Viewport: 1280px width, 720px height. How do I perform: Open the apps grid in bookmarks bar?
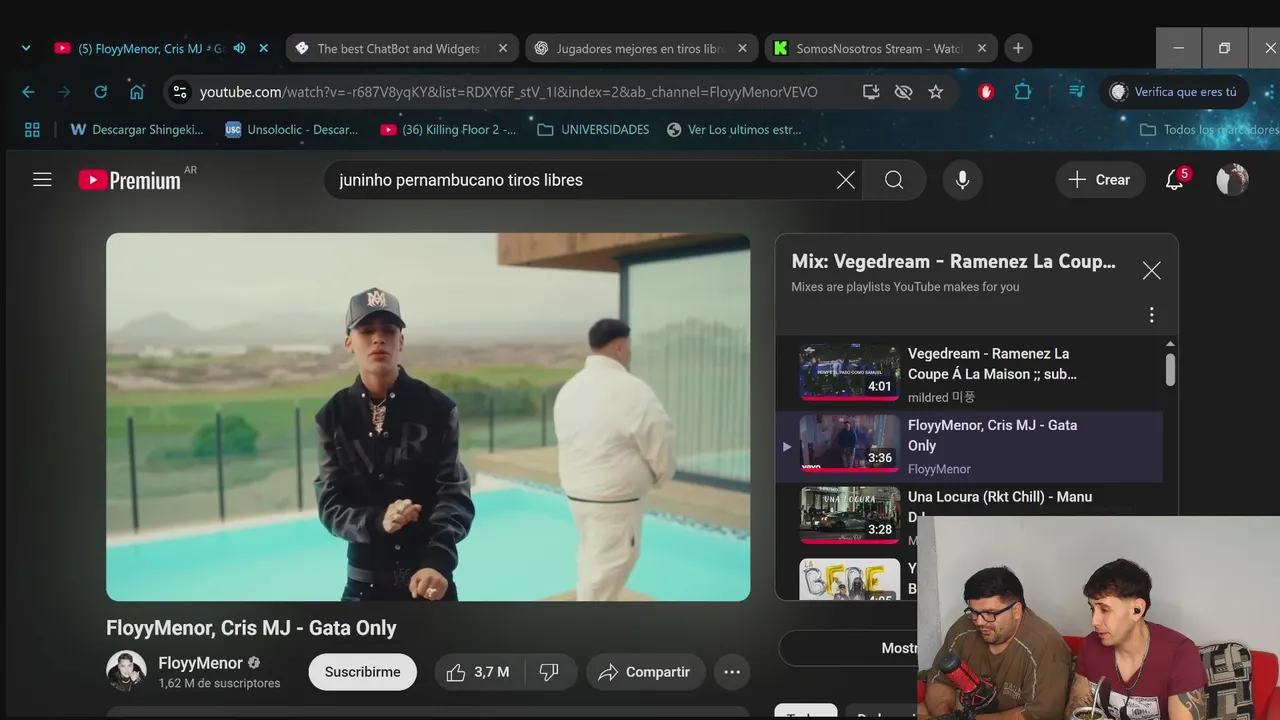pyautogui.click(x=32, y=130)
